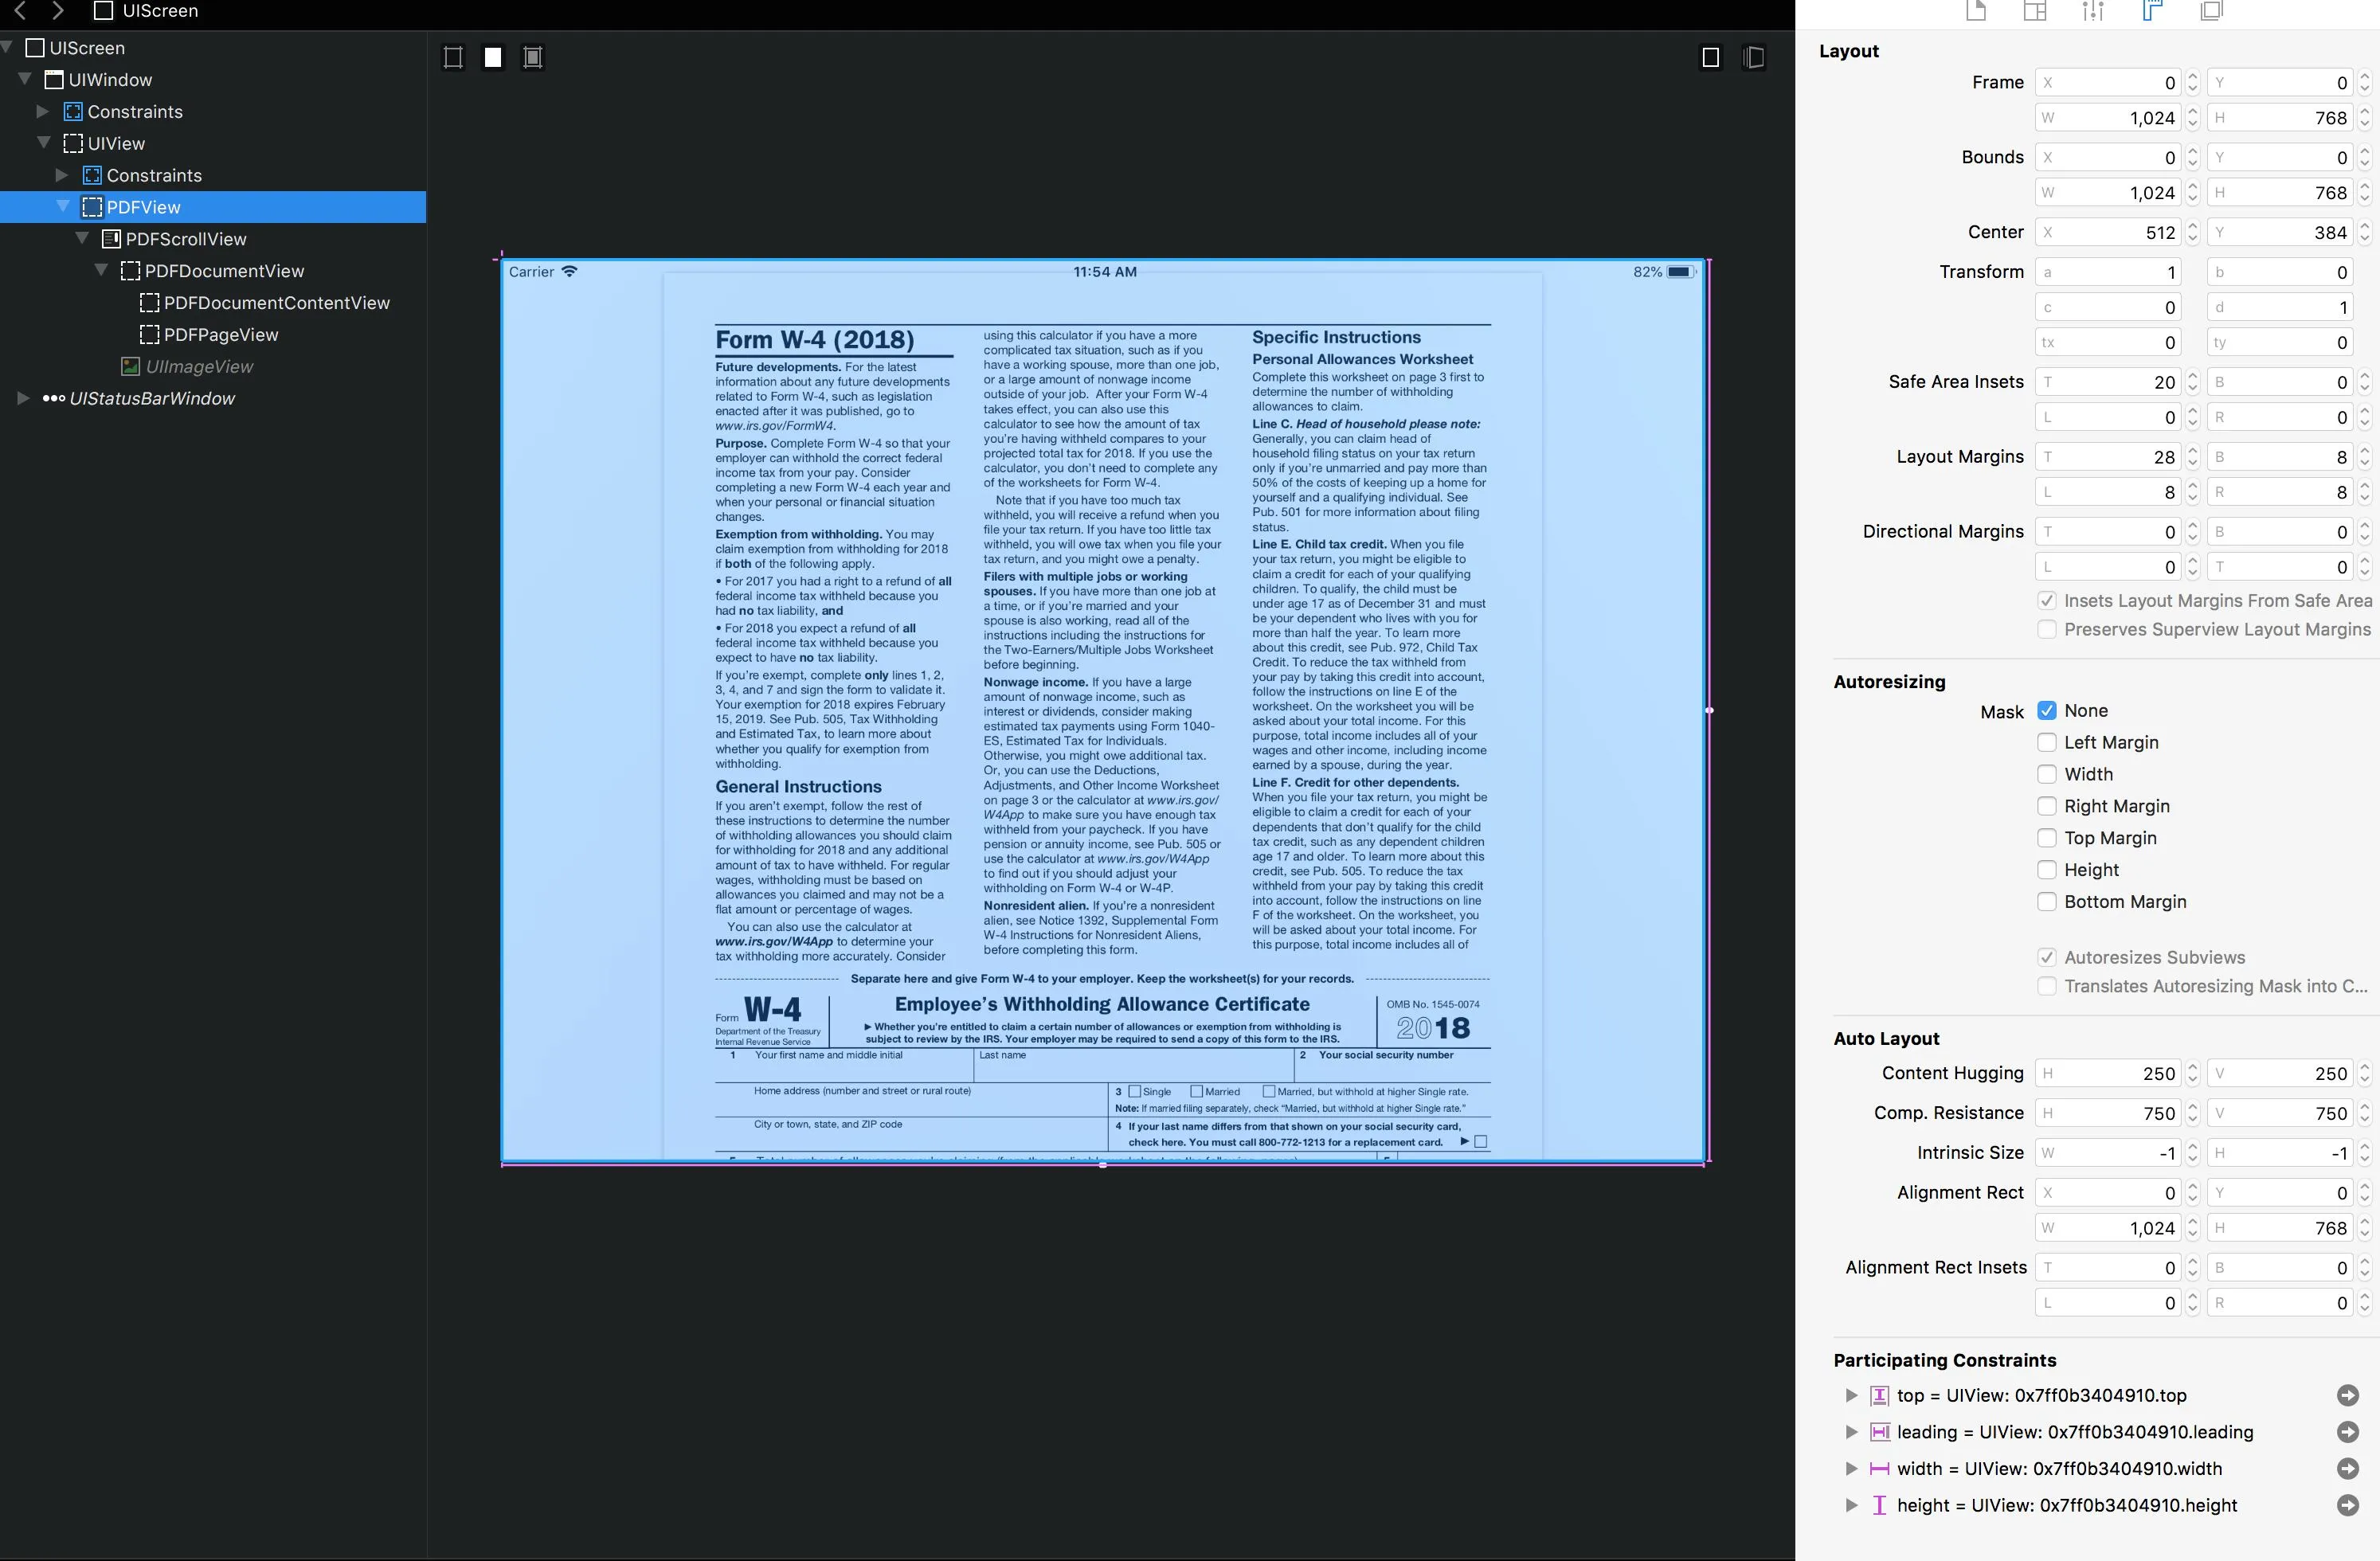Select the contents-only display mode
2380x1561 pixels.
tap(493, 57)
